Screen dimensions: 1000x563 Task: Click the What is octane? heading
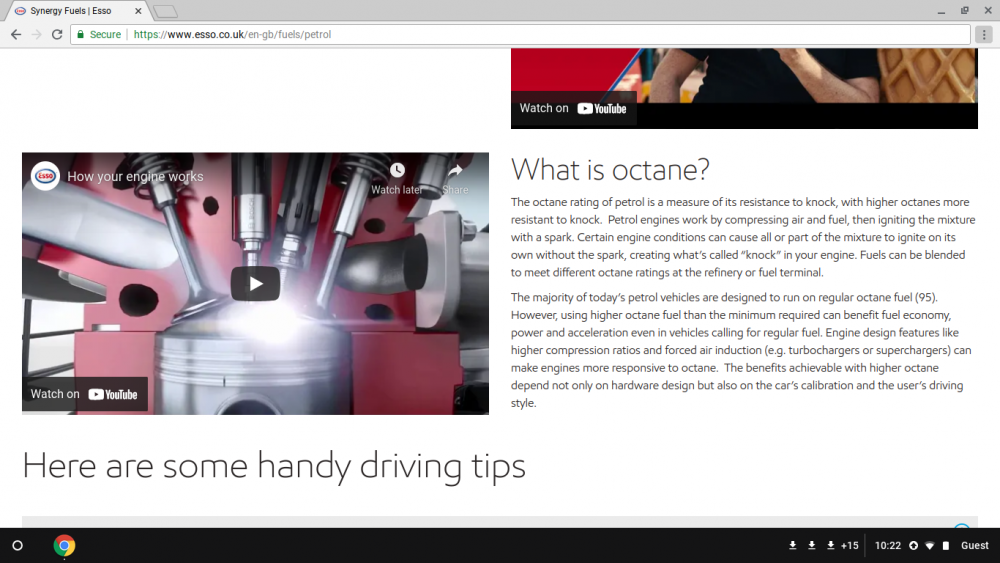610,170
